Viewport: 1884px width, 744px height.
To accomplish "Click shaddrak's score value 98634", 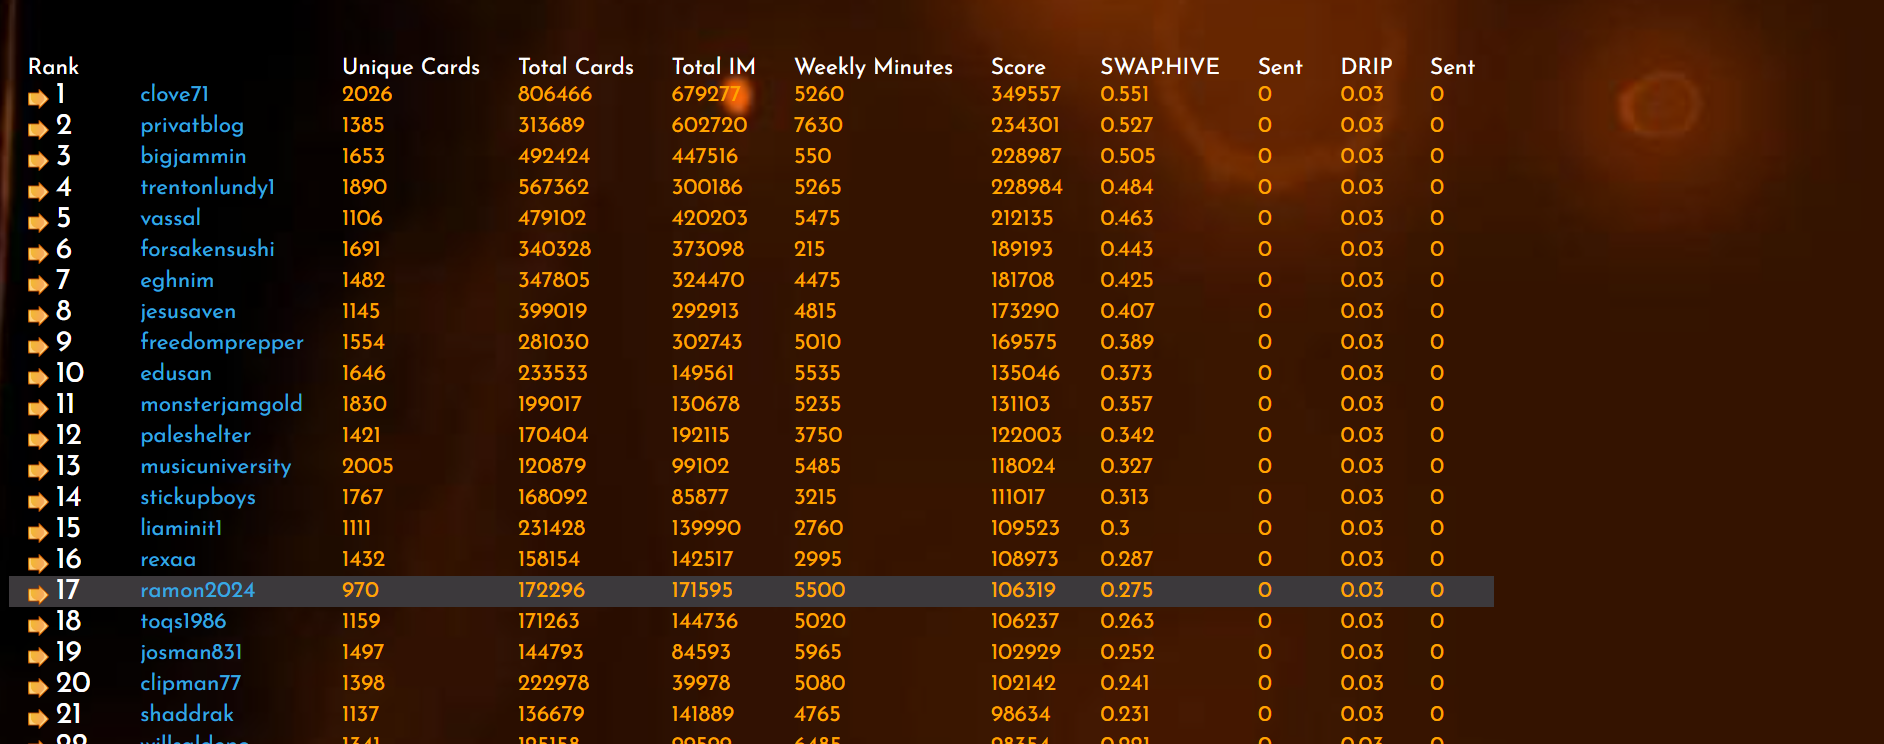I will pos(1021,714).
